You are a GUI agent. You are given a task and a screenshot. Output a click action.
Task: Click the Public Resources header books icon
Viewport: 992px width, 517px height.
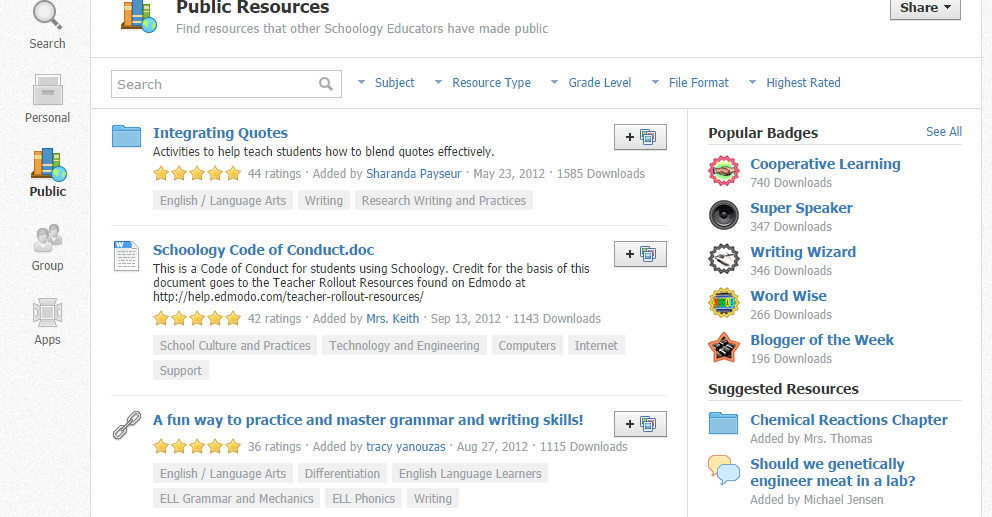139,16
